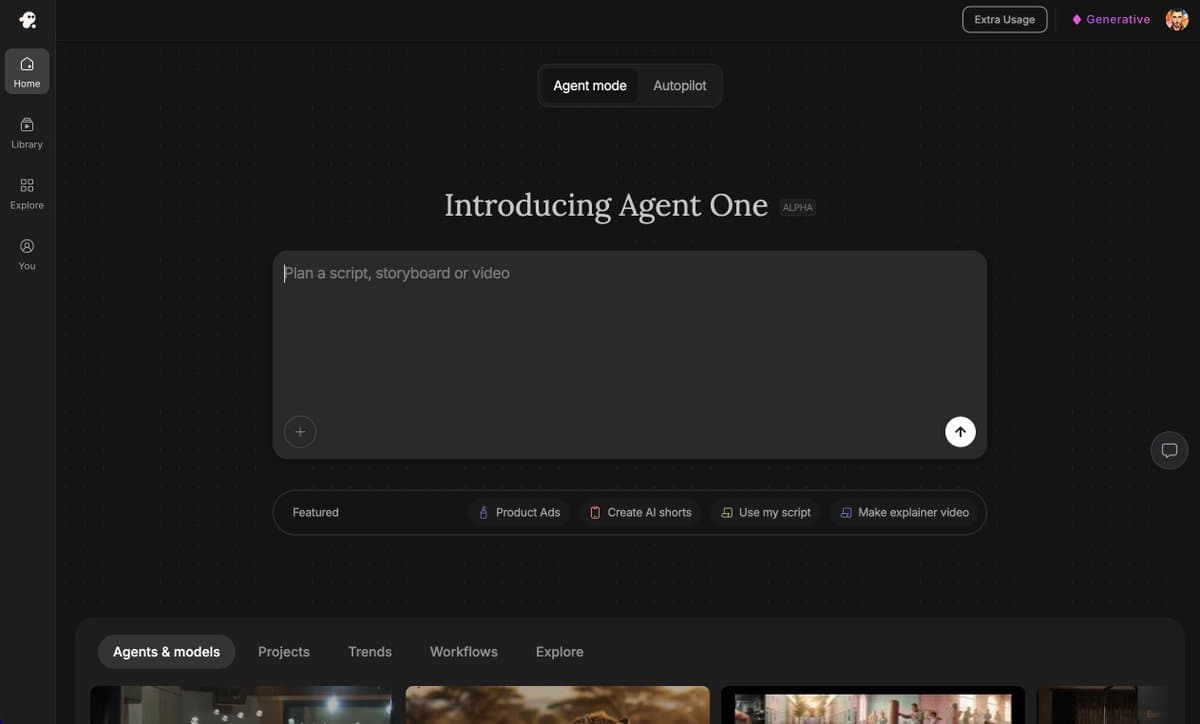Viewport: 1200px width, 724px height.
Task: Click the Extra Usage button
Action: pyautogui.click(x=1005, y=19)
